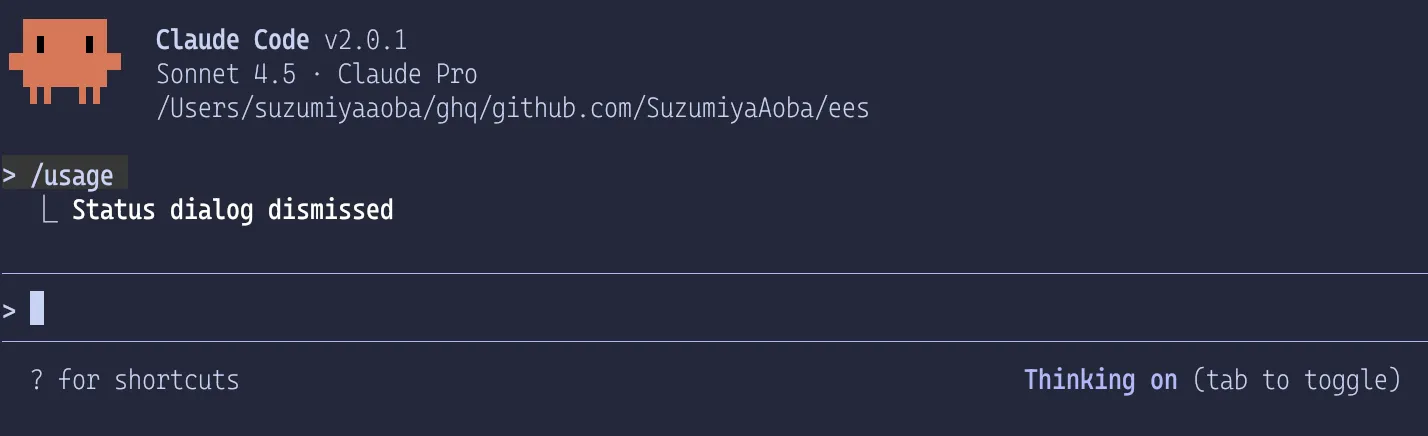The height and width of the screenshot is (436, 1428).
Task: Click the "Status dialog dismissed" message
Action: tap(232, 210)
